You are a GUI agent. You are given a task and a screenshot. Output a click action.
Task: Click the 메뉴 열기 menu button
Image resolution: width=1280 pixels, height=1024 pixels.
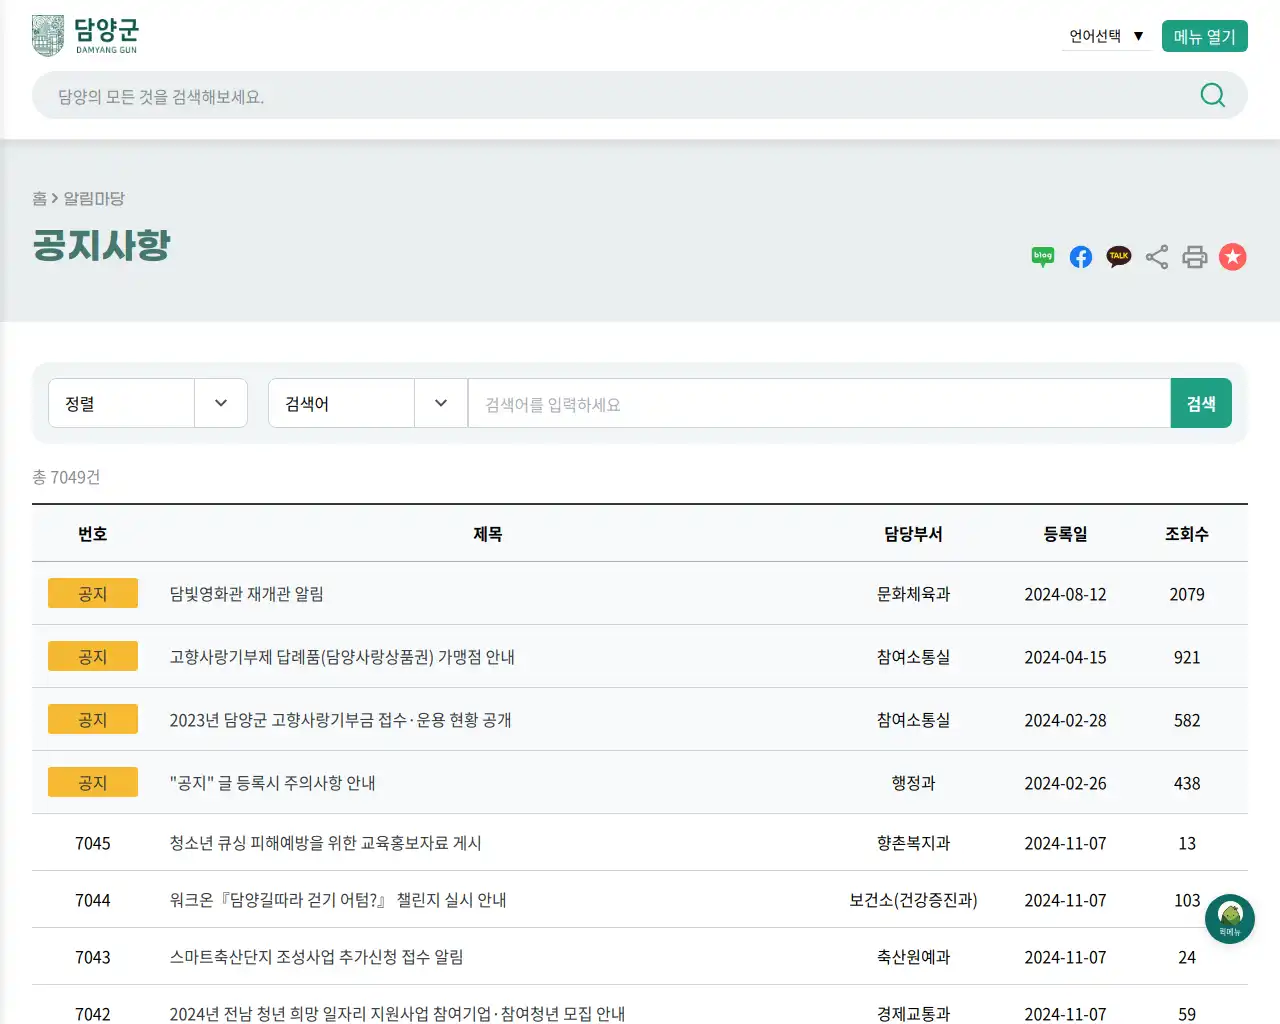click(1204, 35)
